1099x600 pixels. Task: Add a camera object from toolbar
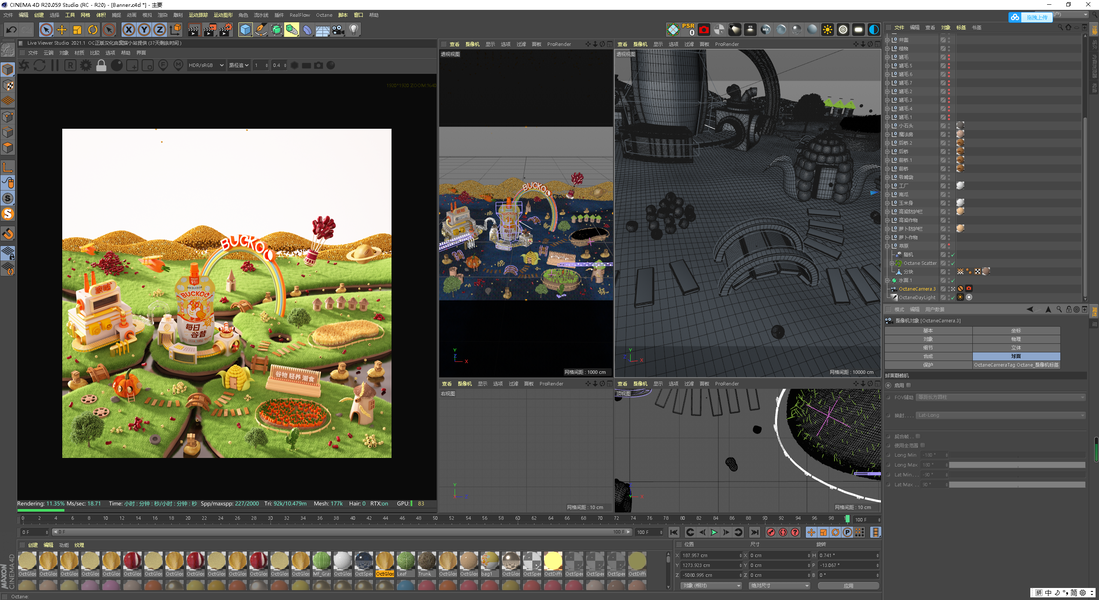pyautogui.click(x=338, y=29)
